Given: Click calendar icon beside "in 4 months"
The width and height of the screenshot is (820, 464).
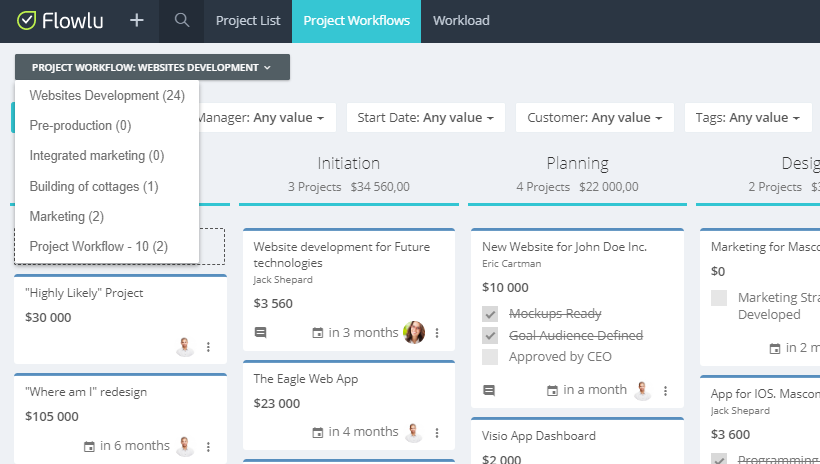Looking at the screenshot, I should 317,433.
